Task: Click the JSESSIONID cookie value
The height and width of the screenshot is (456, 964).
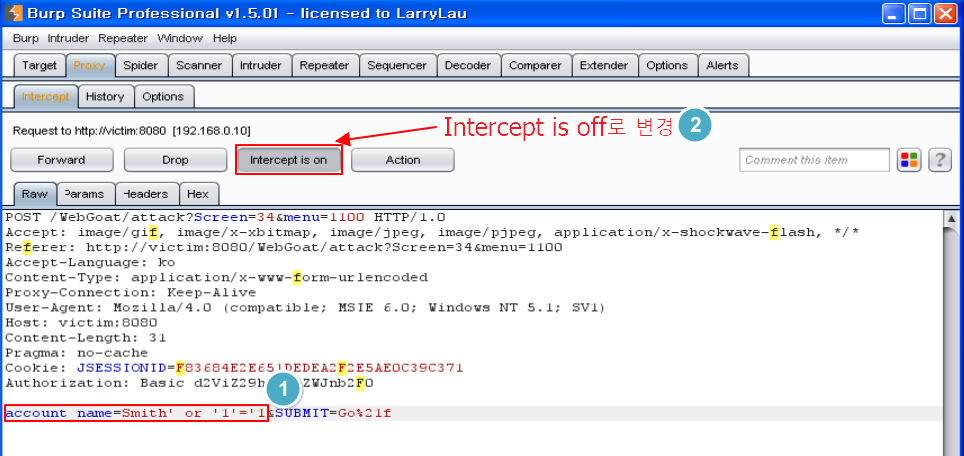Action: 319,368
